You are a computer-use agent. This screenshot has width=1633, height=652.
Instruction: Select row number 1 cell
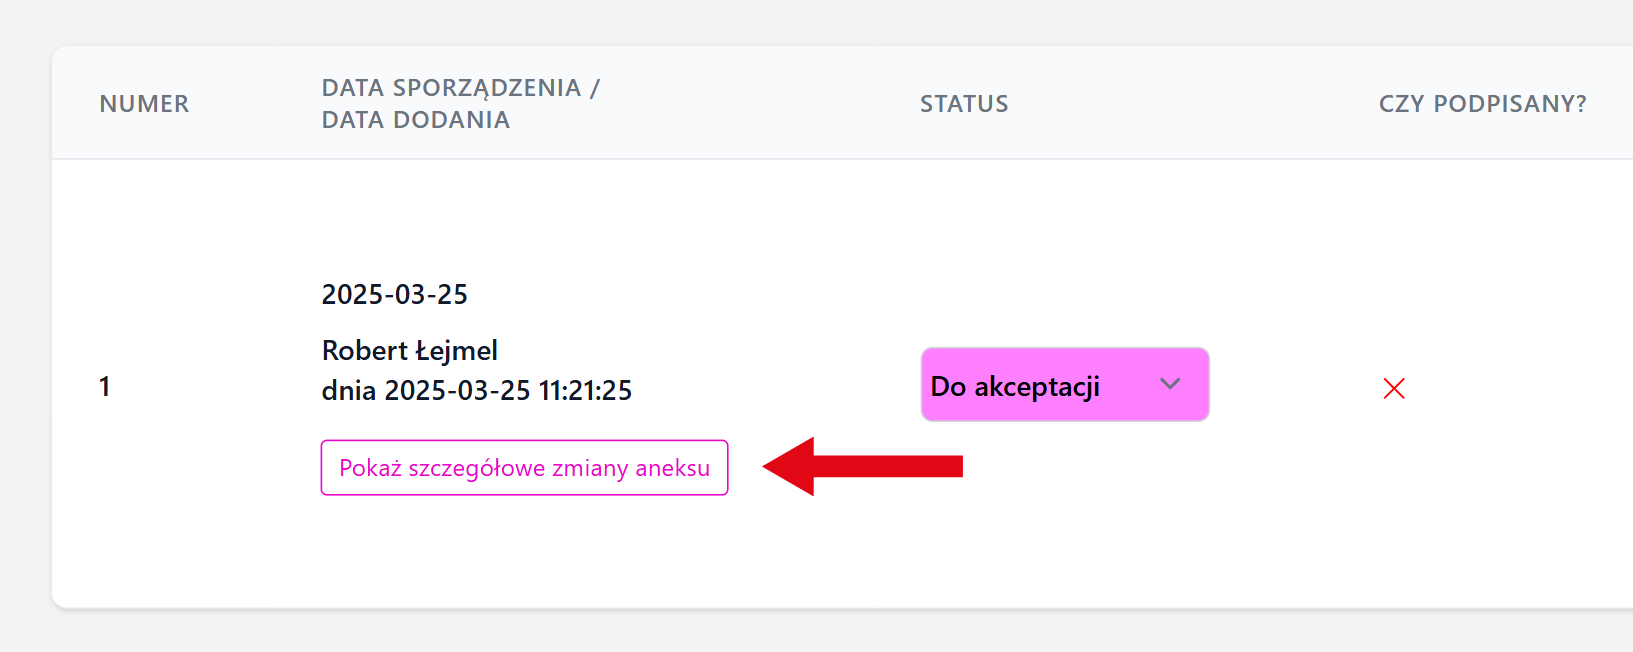click(x=104, y=387)
